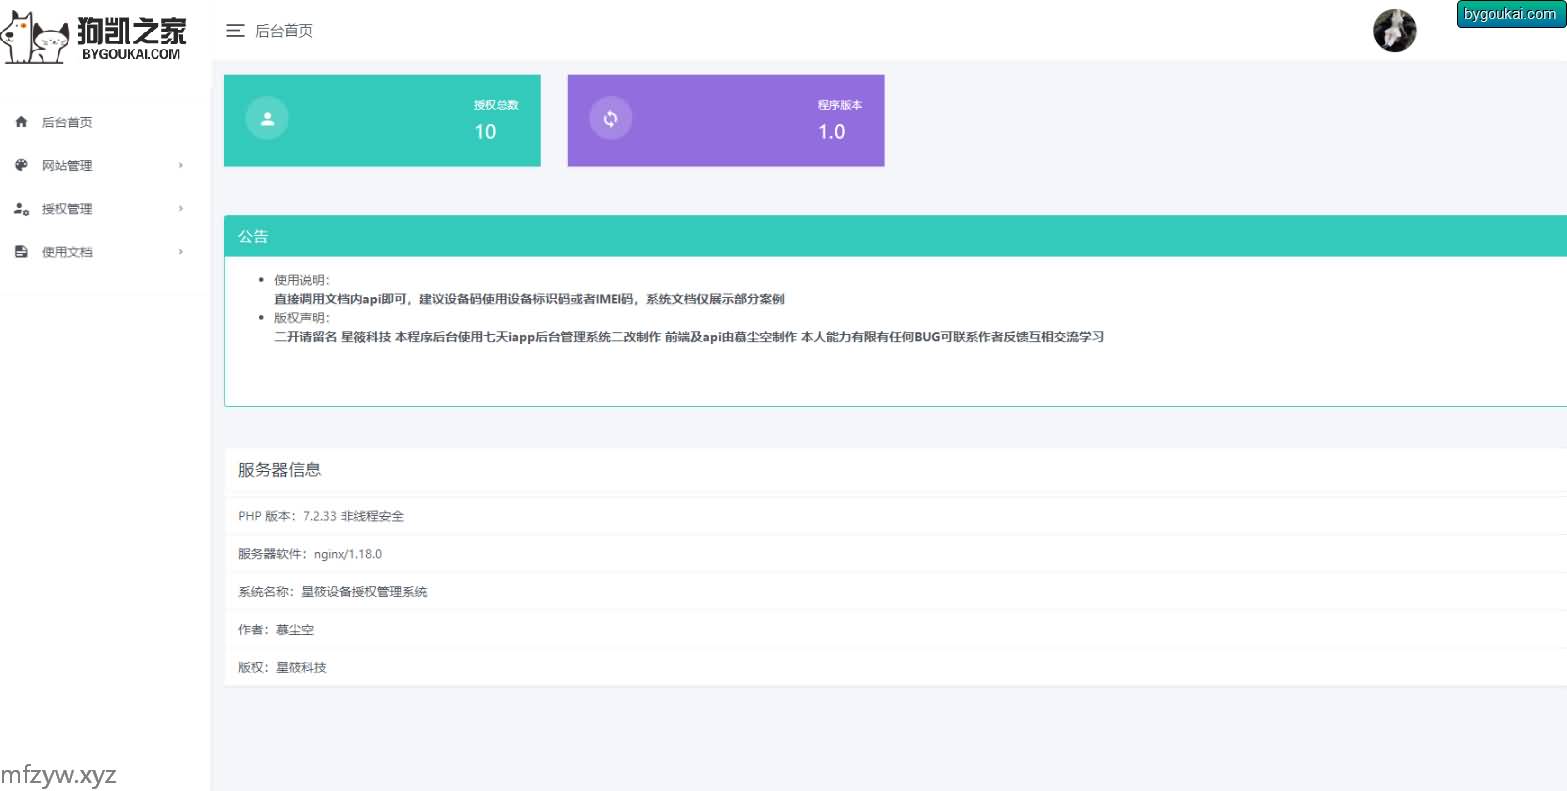
Task: Click the palette icon for 网站管理
Action: click(21, 165)
